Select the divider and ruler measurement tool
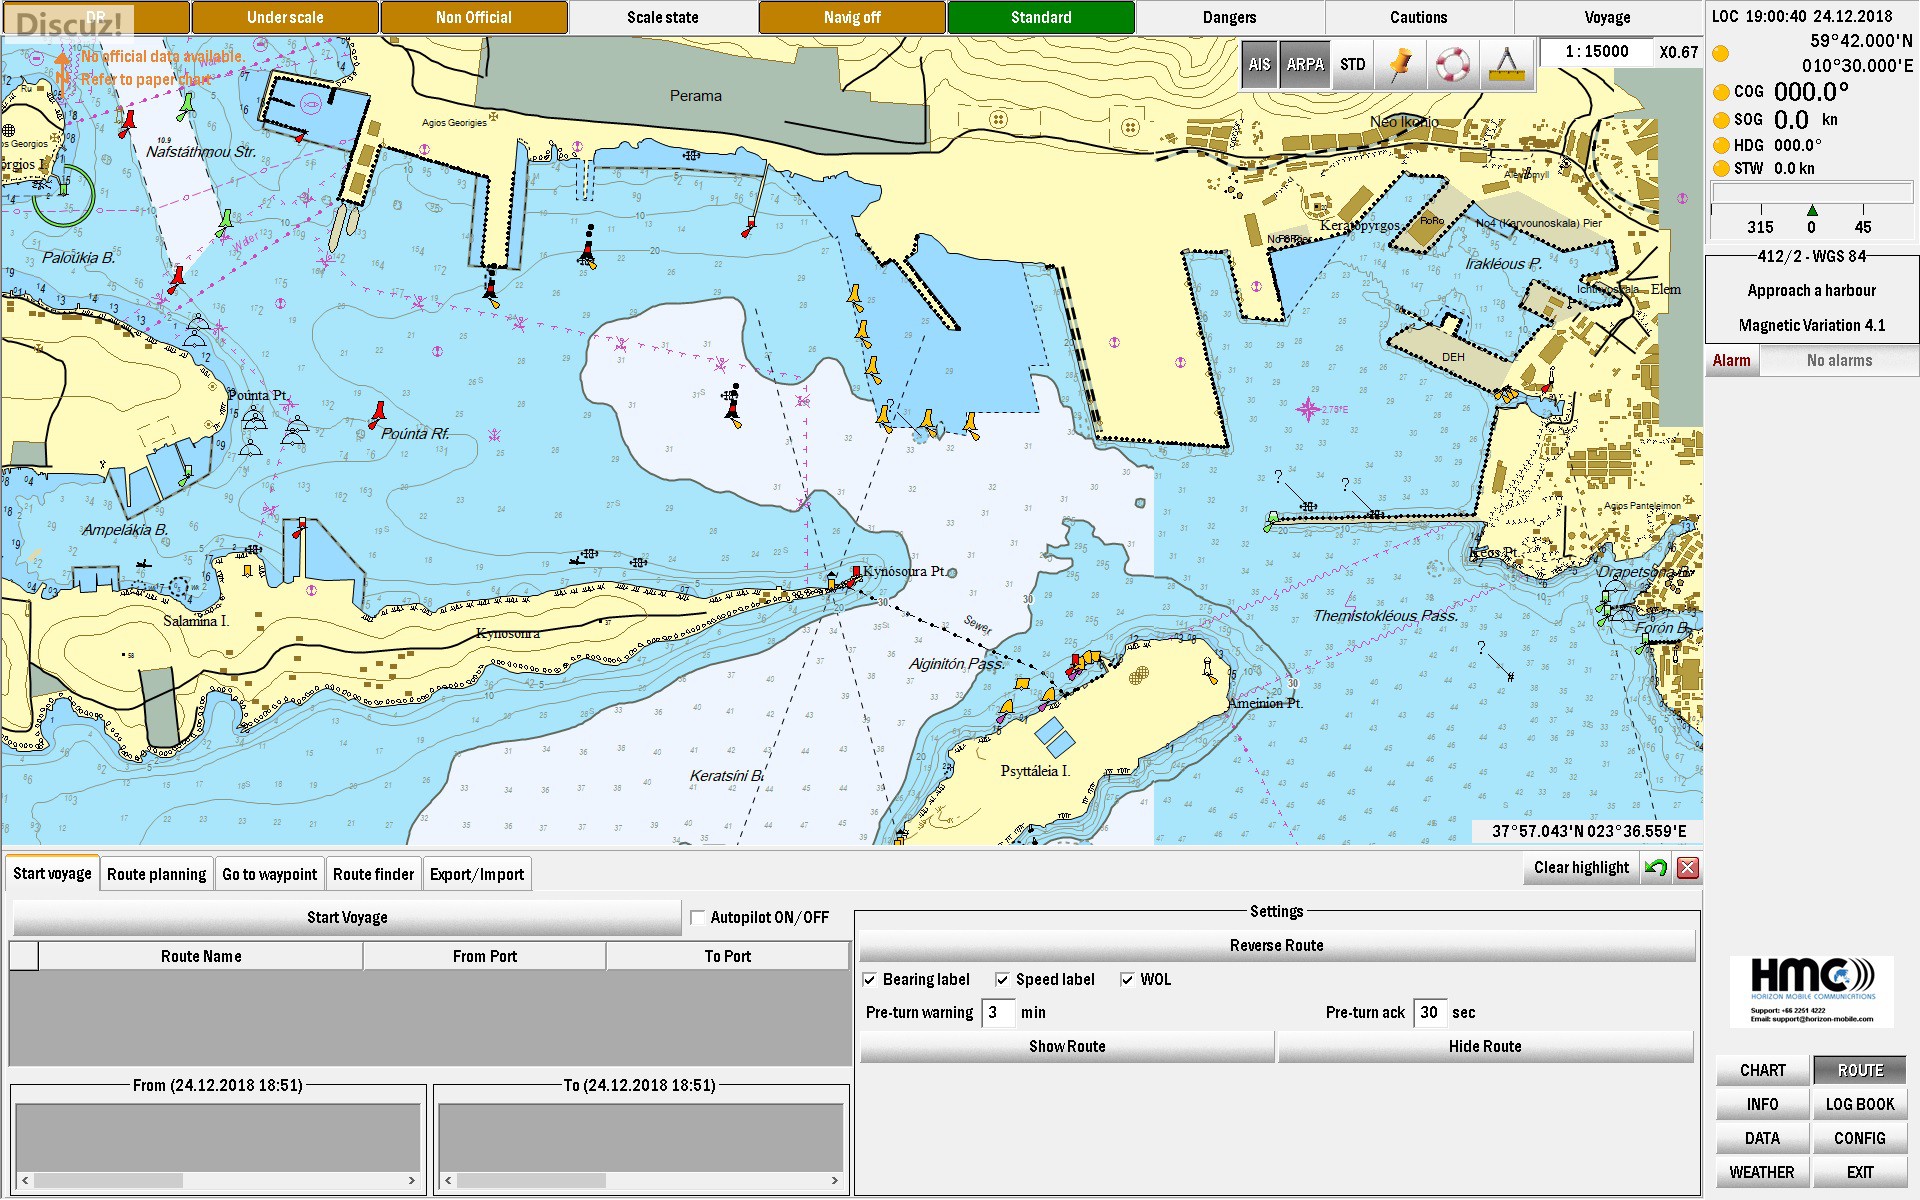 (1505, 64)
